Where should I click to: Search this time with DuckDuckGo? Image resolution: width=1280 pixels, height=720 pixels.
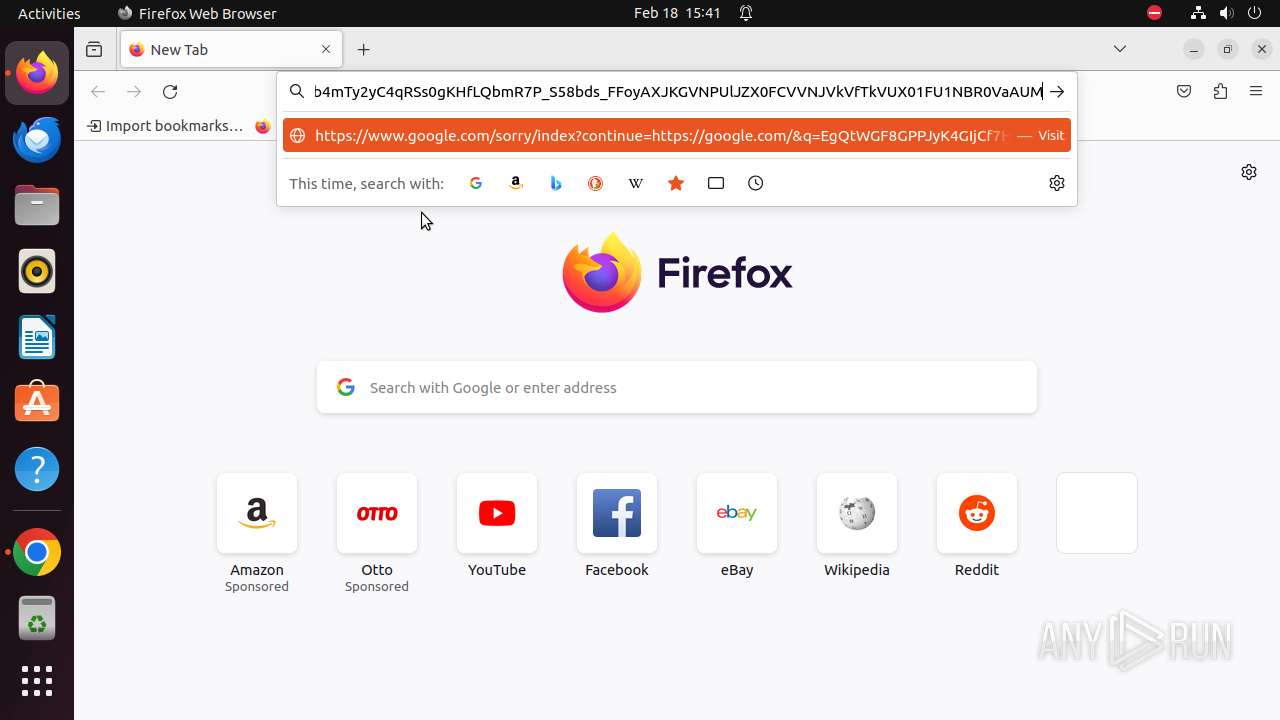click(x=596, y=183)
